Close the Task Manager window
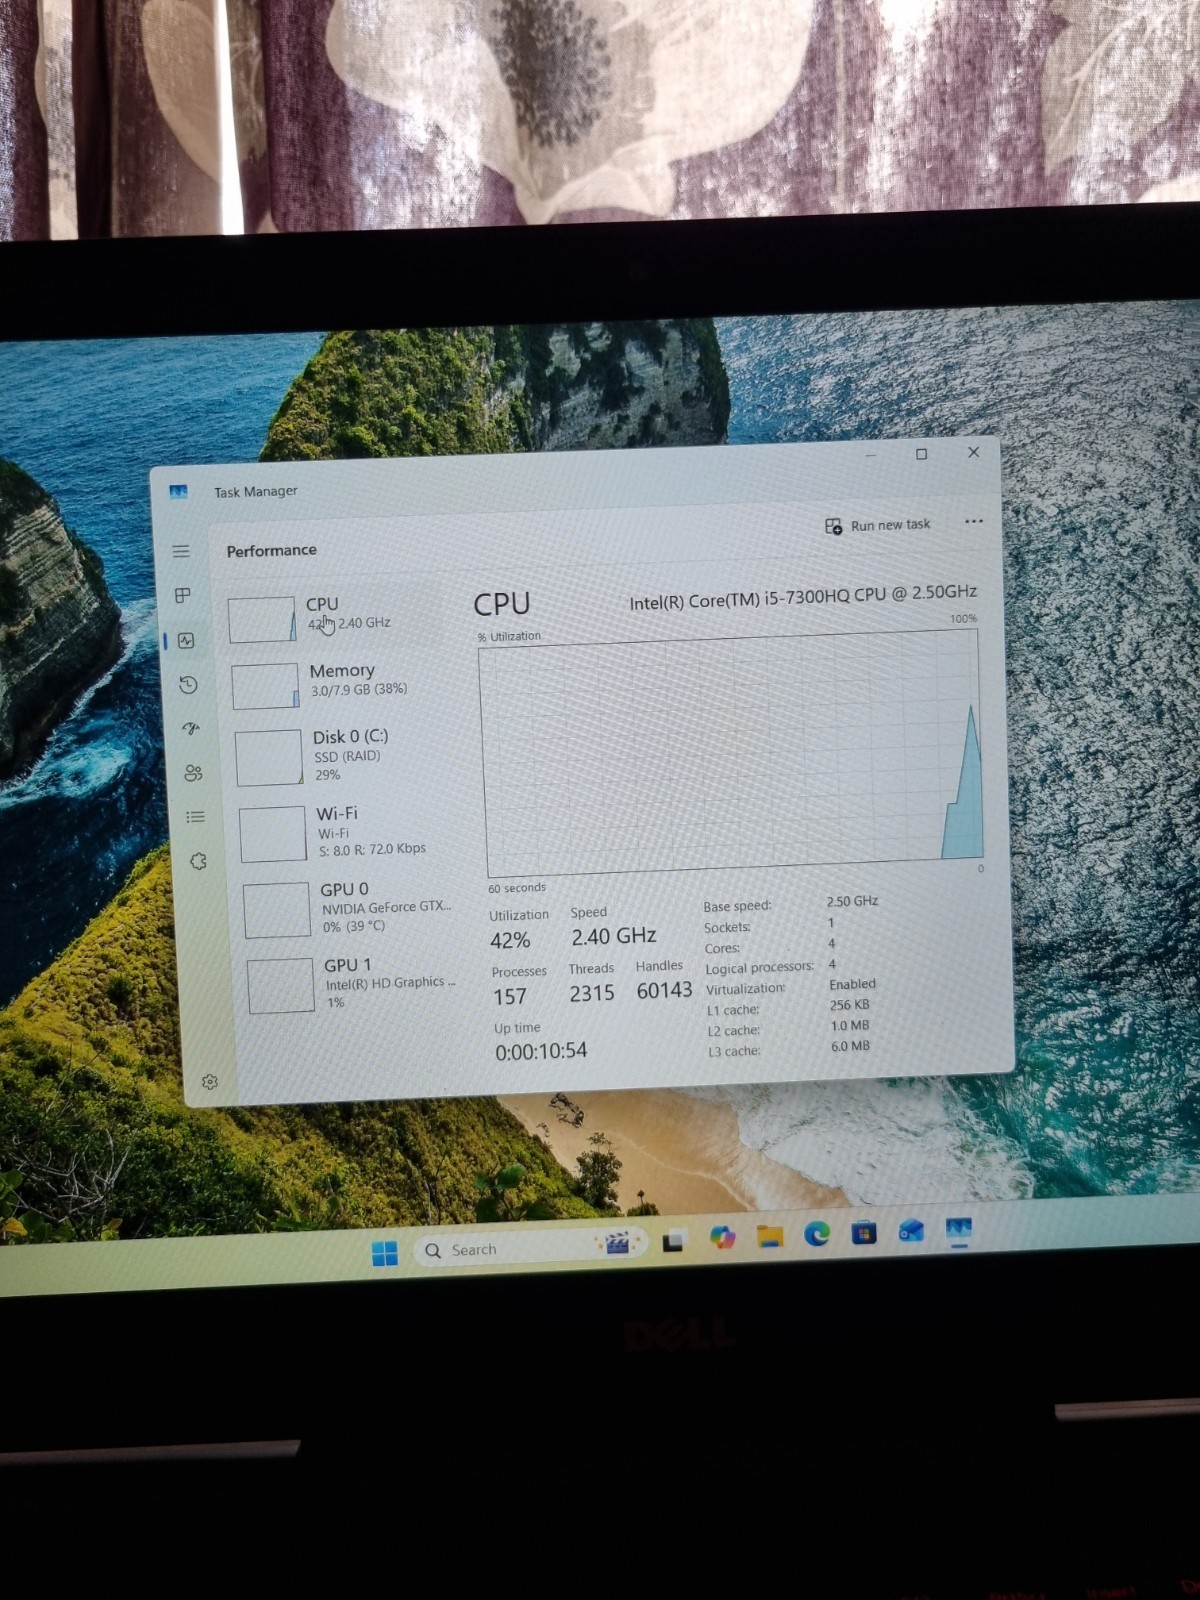The image size is (1200, 1600). coord(973,452)
